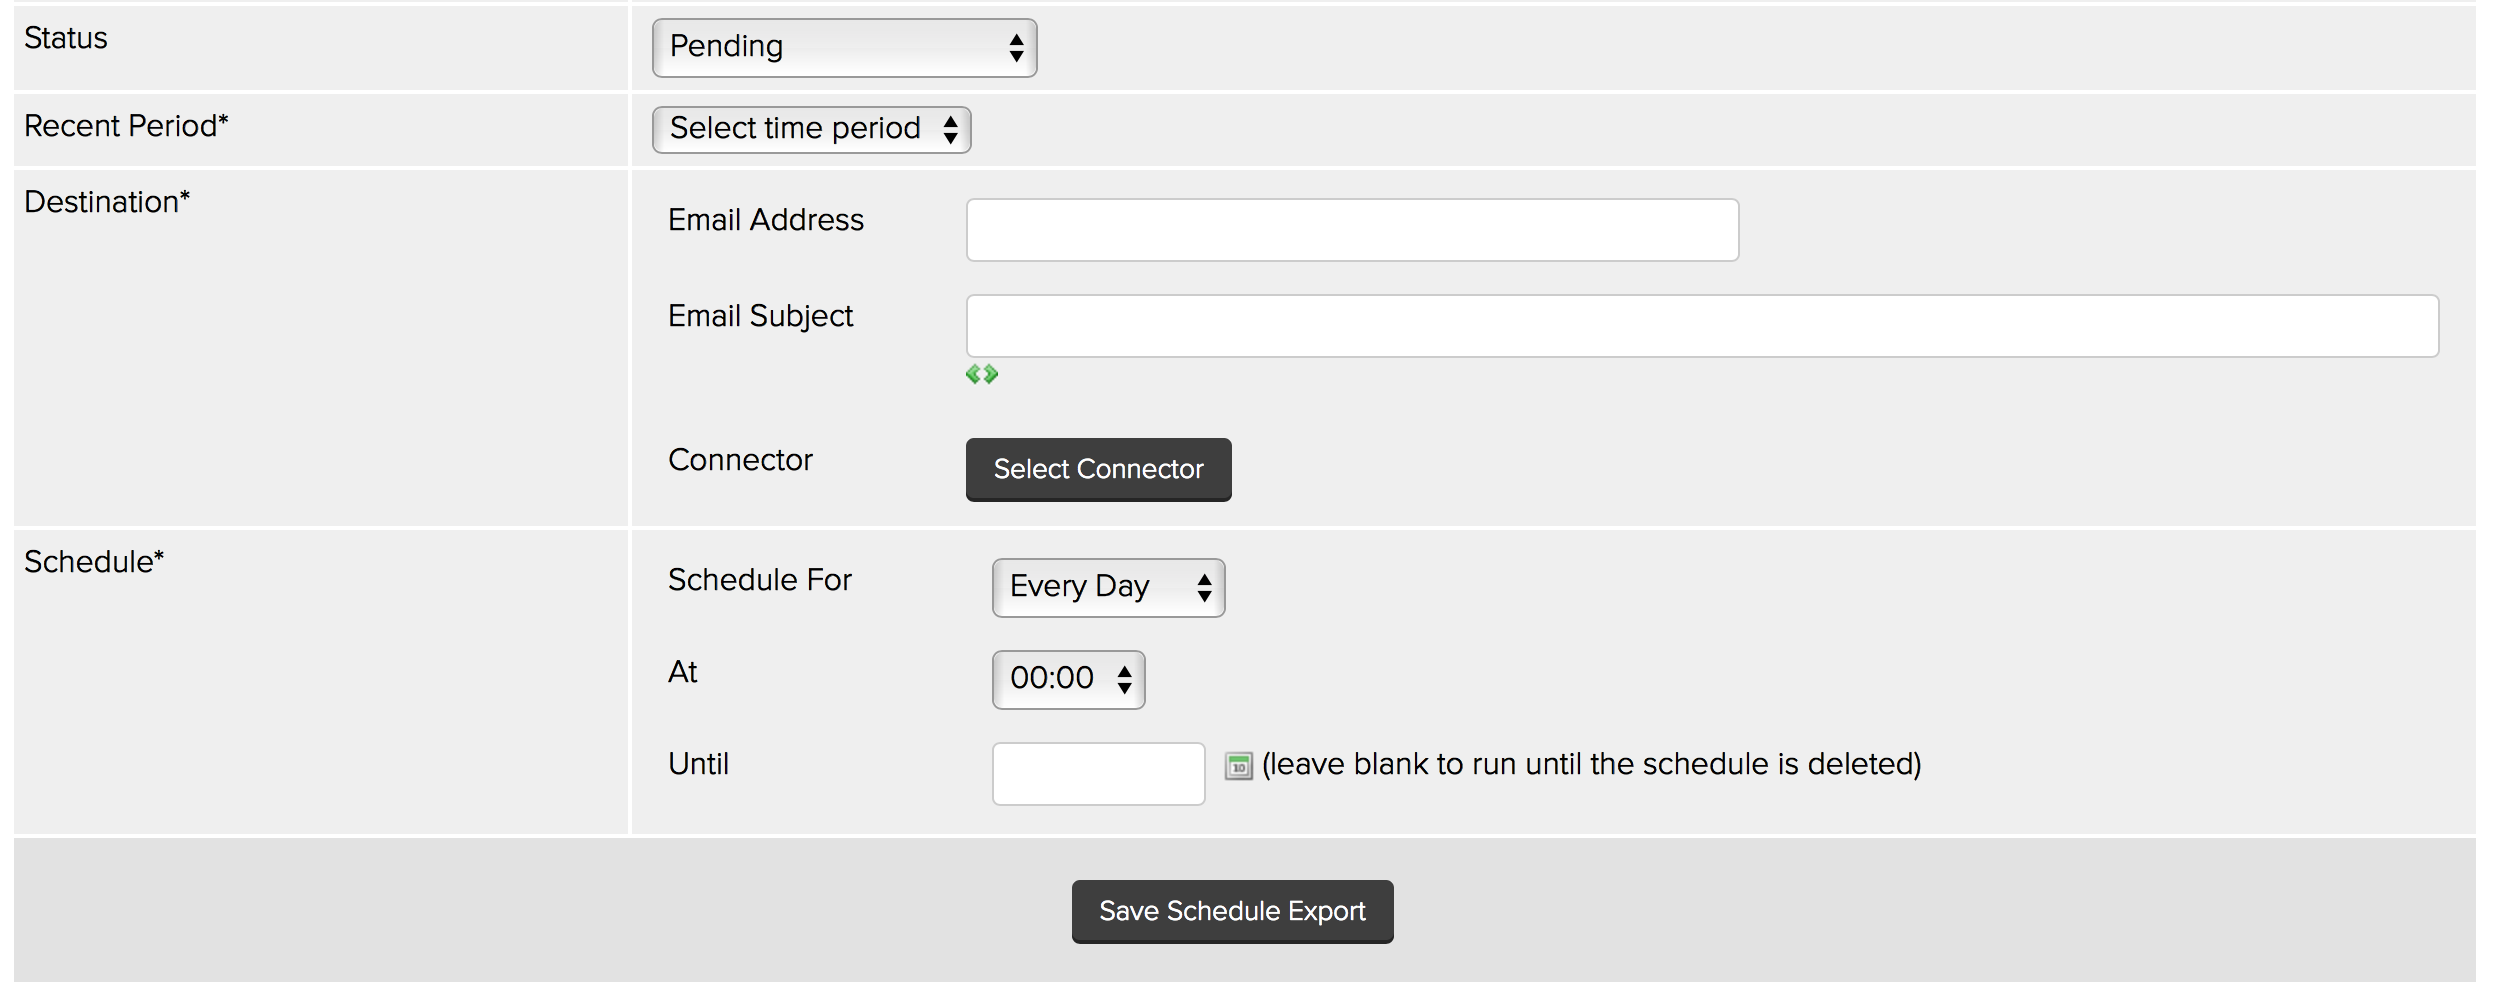The height and width of the screenshot is (1006, 2498).
Task: Click the leave blank hint text
Action: pos(1591,764)
